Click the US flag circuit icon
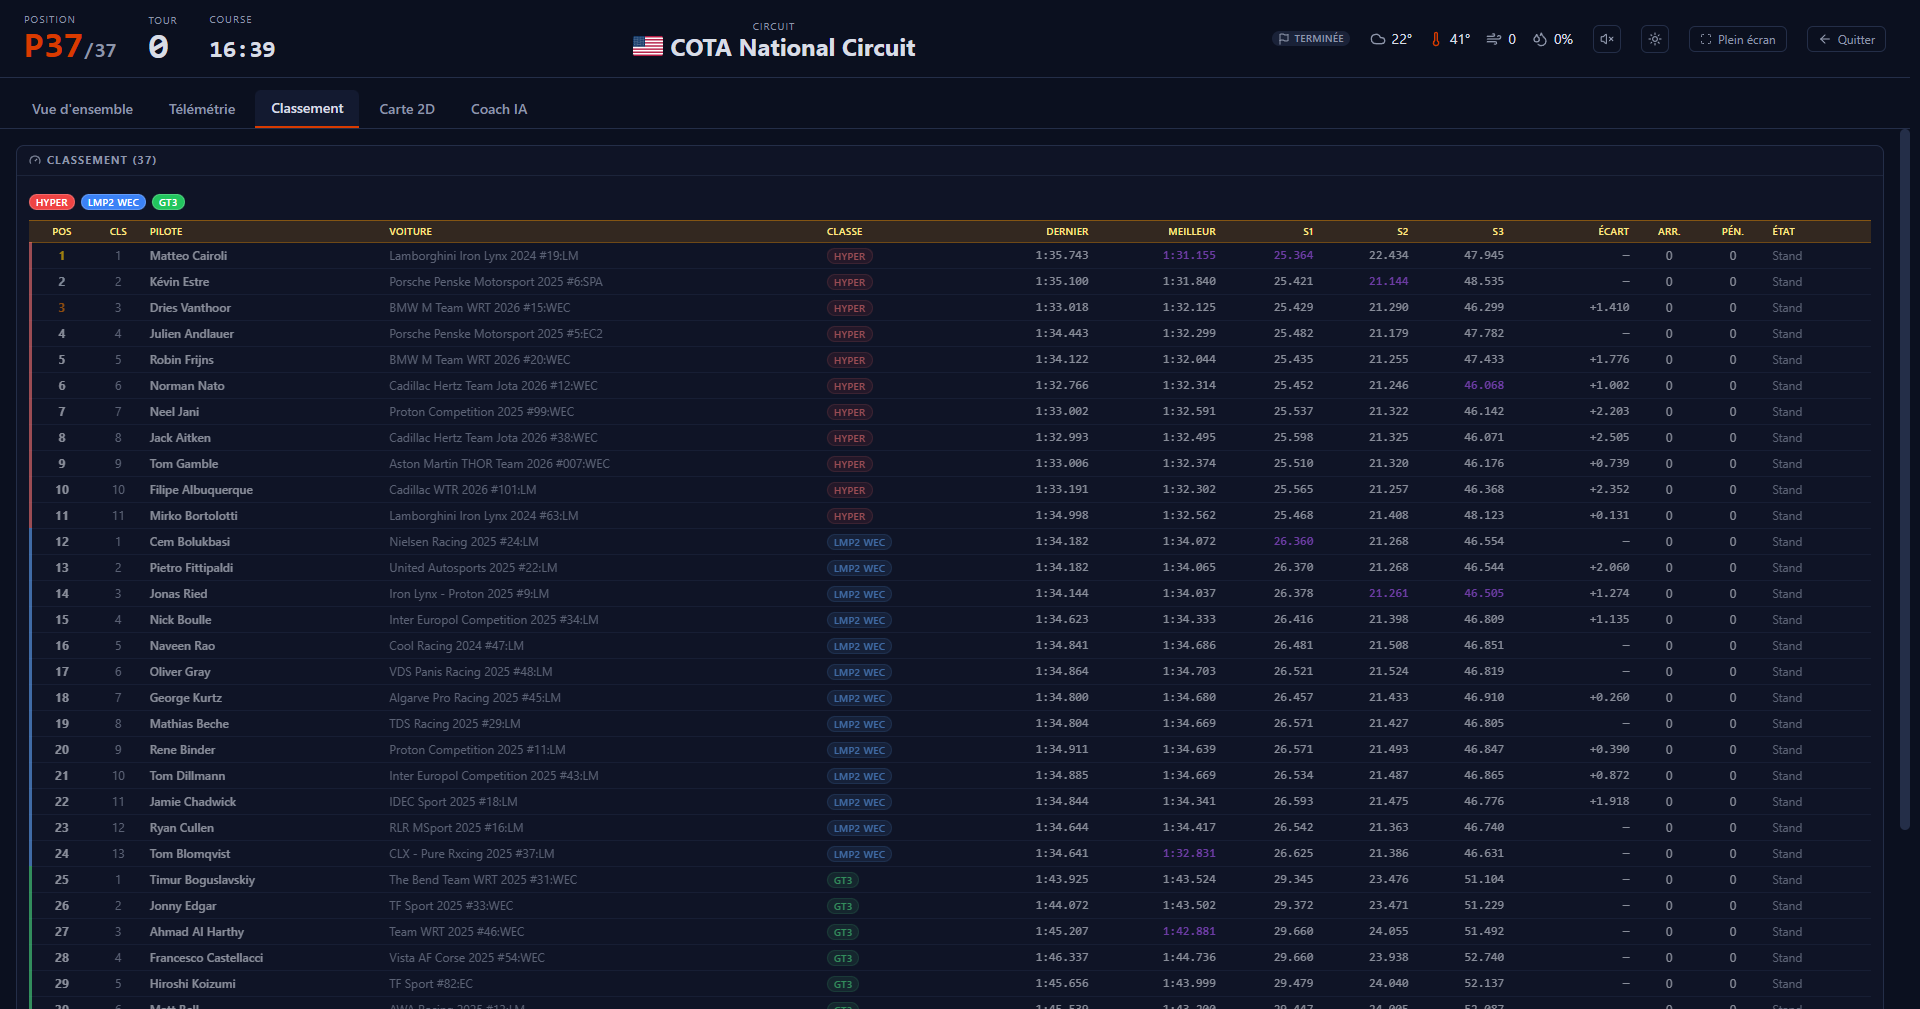 pyautogui.click(x=648, y=47)
